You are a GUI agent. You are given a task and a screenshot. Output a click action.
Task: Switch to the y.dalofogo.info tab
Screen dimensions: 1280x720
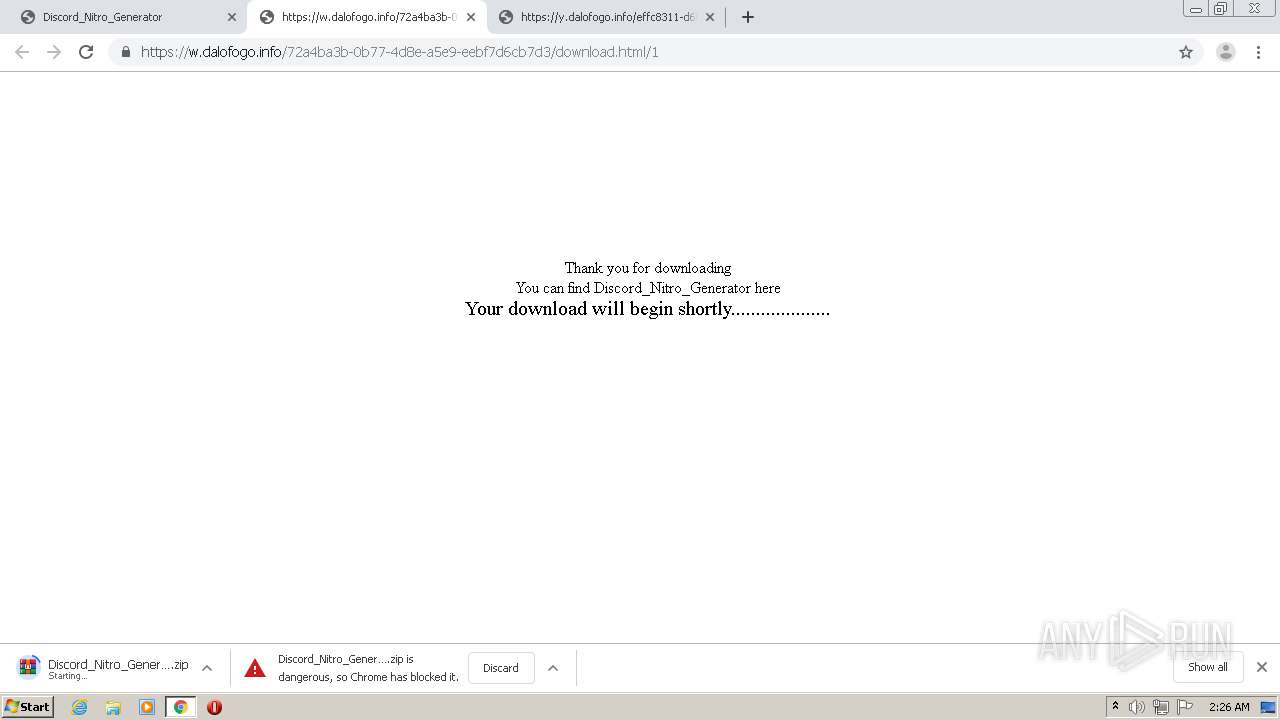[606, 17]
